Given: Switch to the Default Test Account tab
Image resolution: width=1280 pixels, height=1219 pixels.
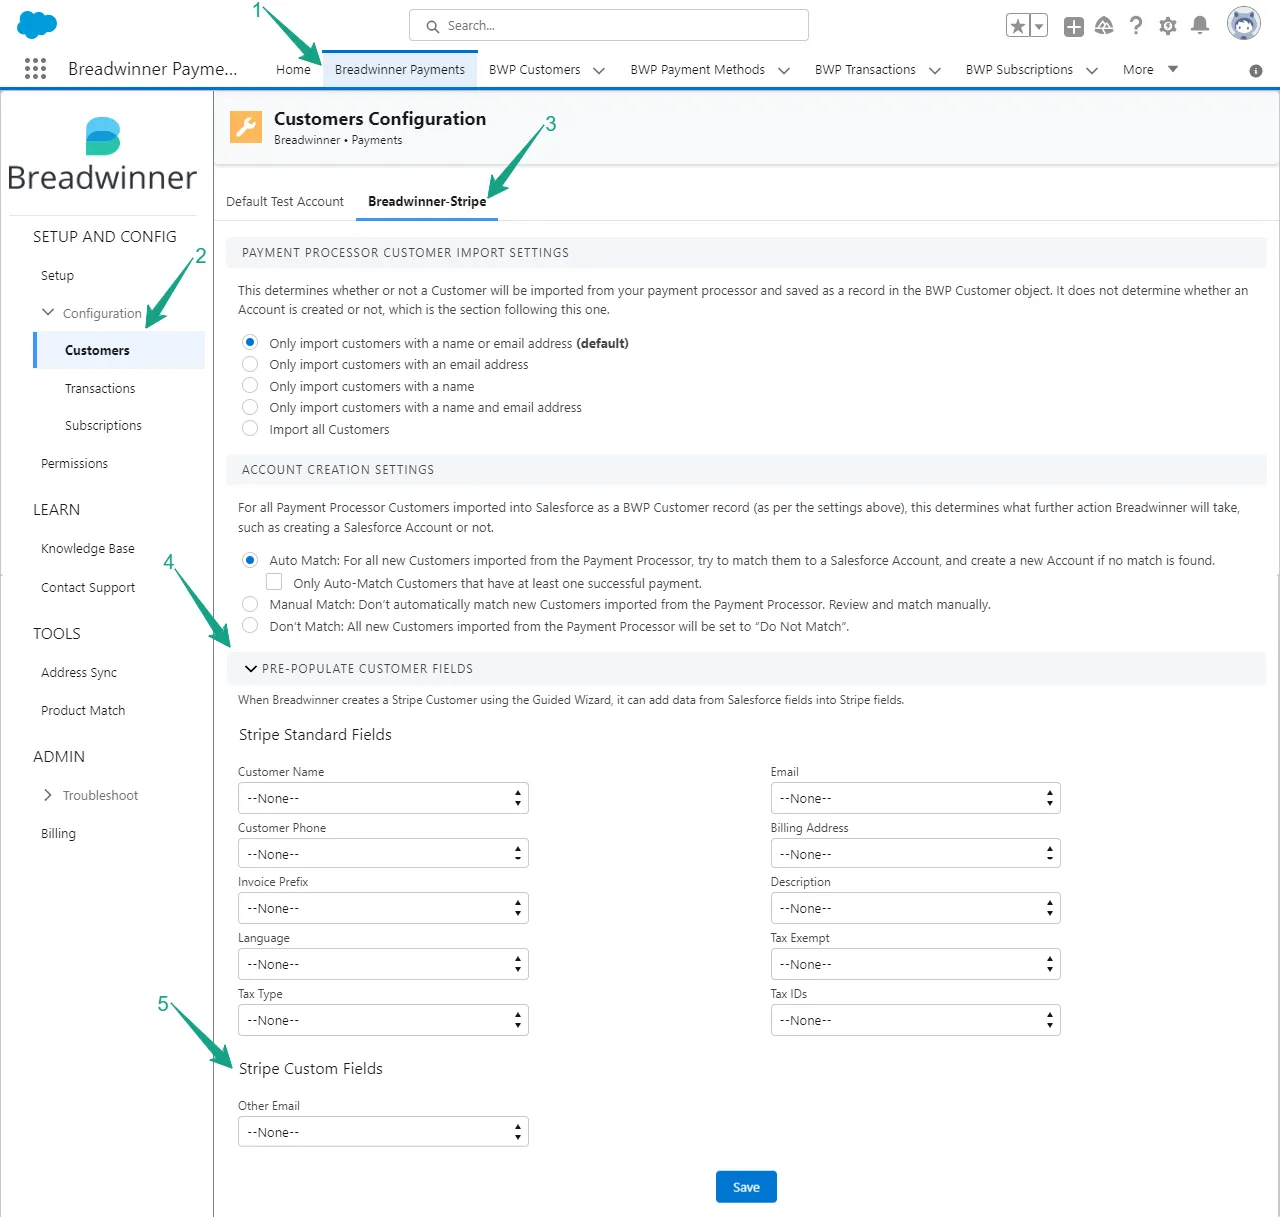Looking at the screenshot, I should point(285,201).
